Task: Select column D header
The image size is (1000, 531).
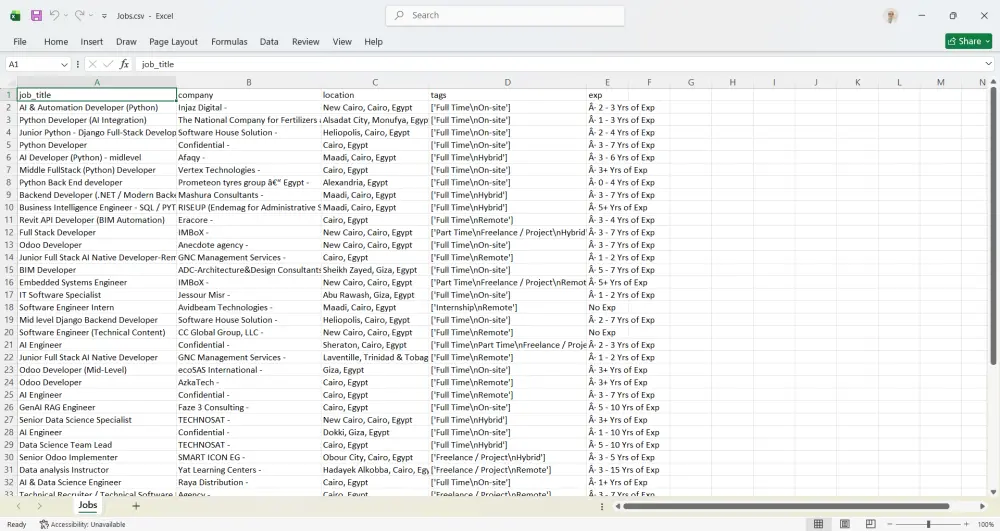Action: (x=508, y=82)
